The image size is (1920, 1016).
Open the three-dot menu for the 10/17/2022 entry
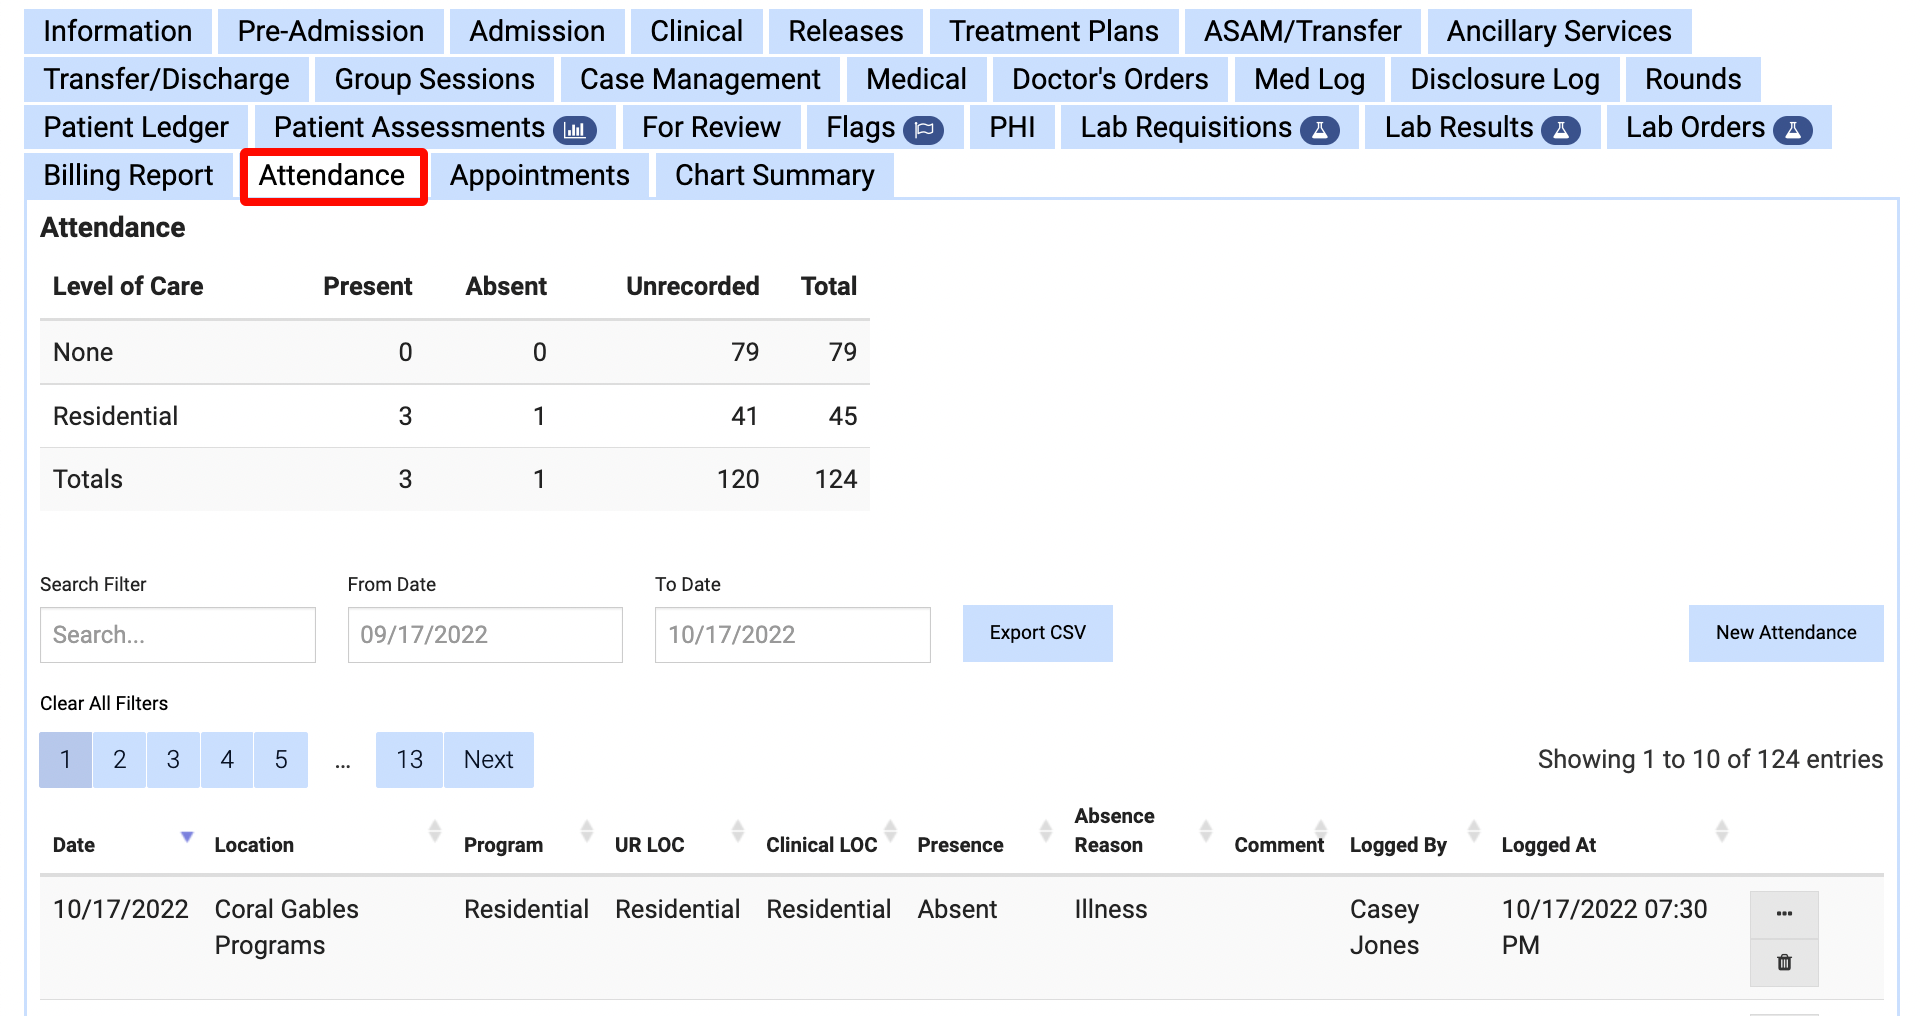click(x=1783, y=913)
